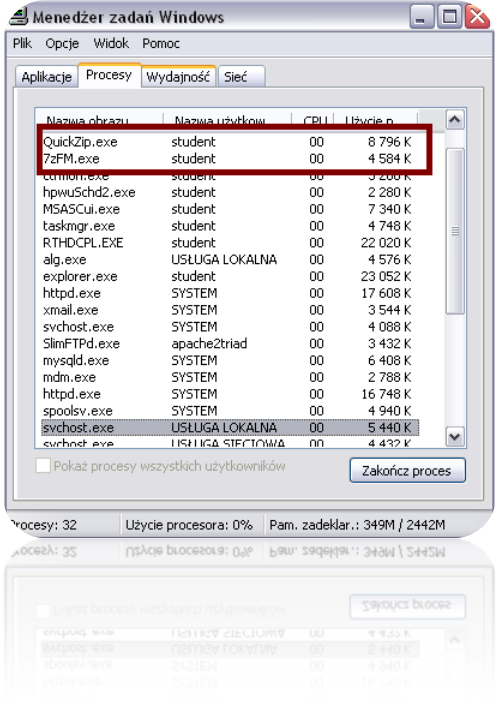
Task: Minimize the Menedżer zadań window
Action: [421, 17]
